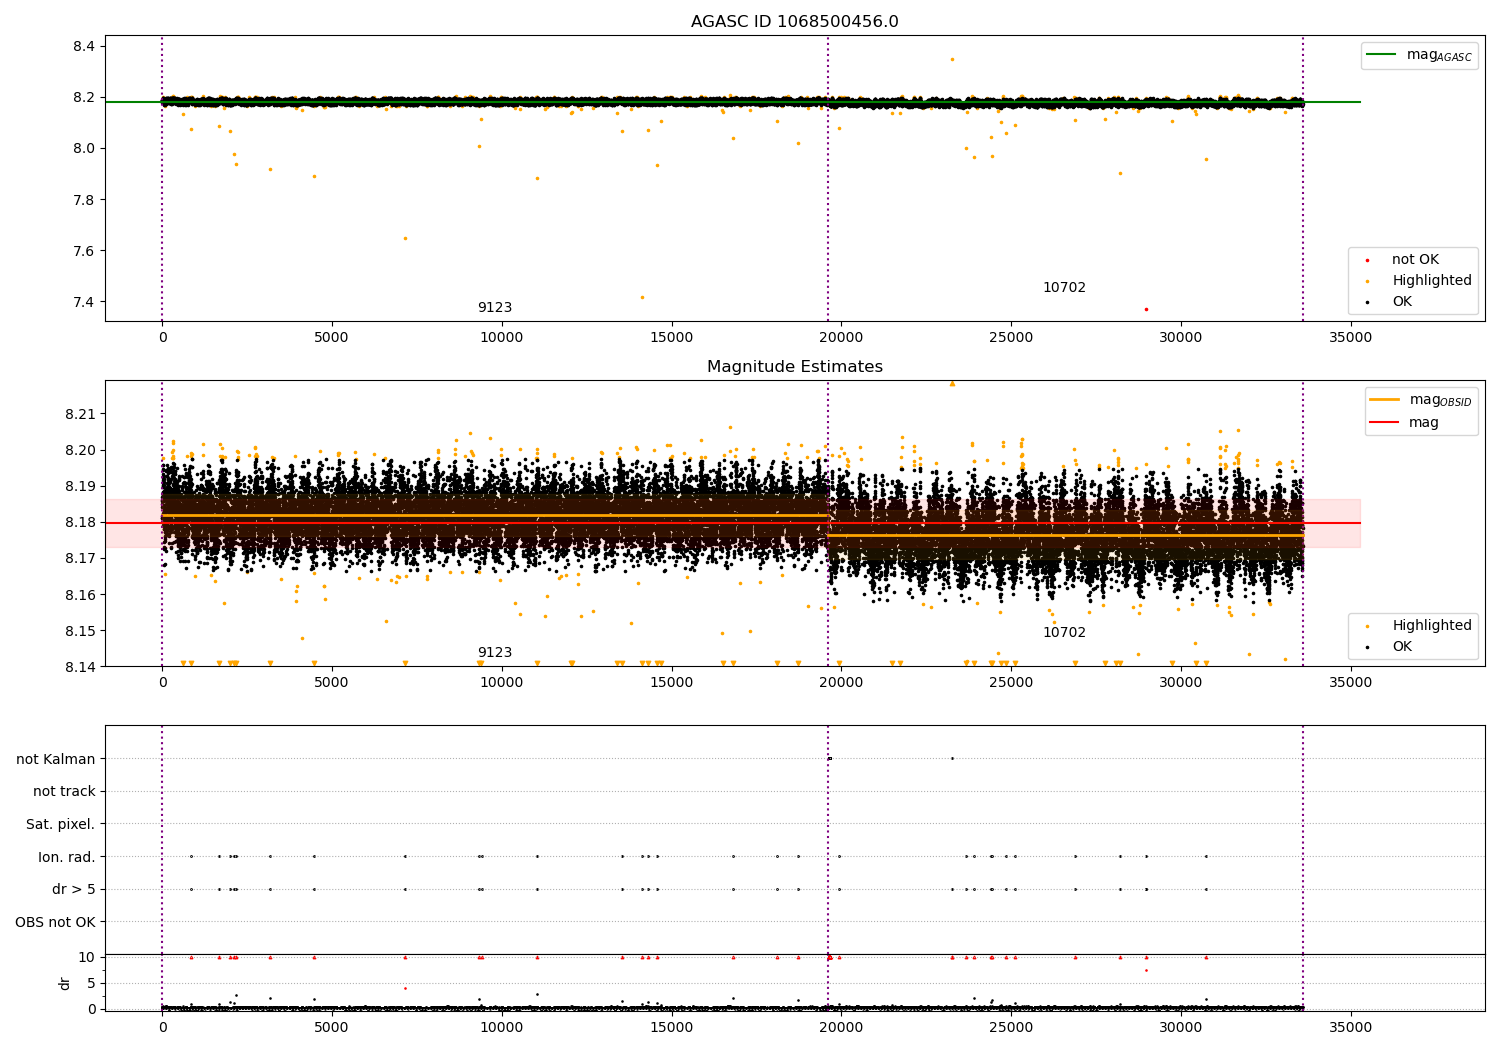Click red 'not OK' legend marker in top plot
The image size is (1500, 1050).
point(1367,260)
